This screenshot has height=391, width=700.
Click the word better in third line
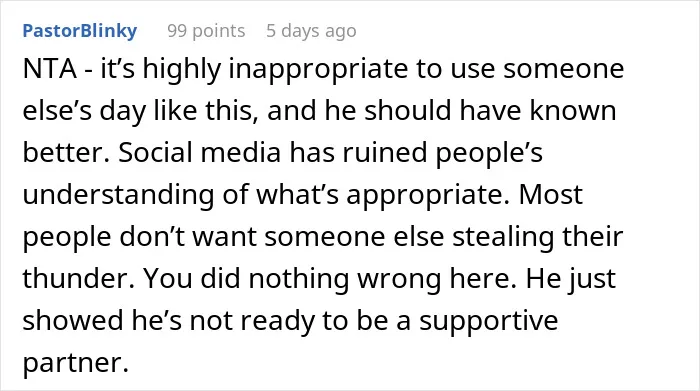click(x=66, y=152)
